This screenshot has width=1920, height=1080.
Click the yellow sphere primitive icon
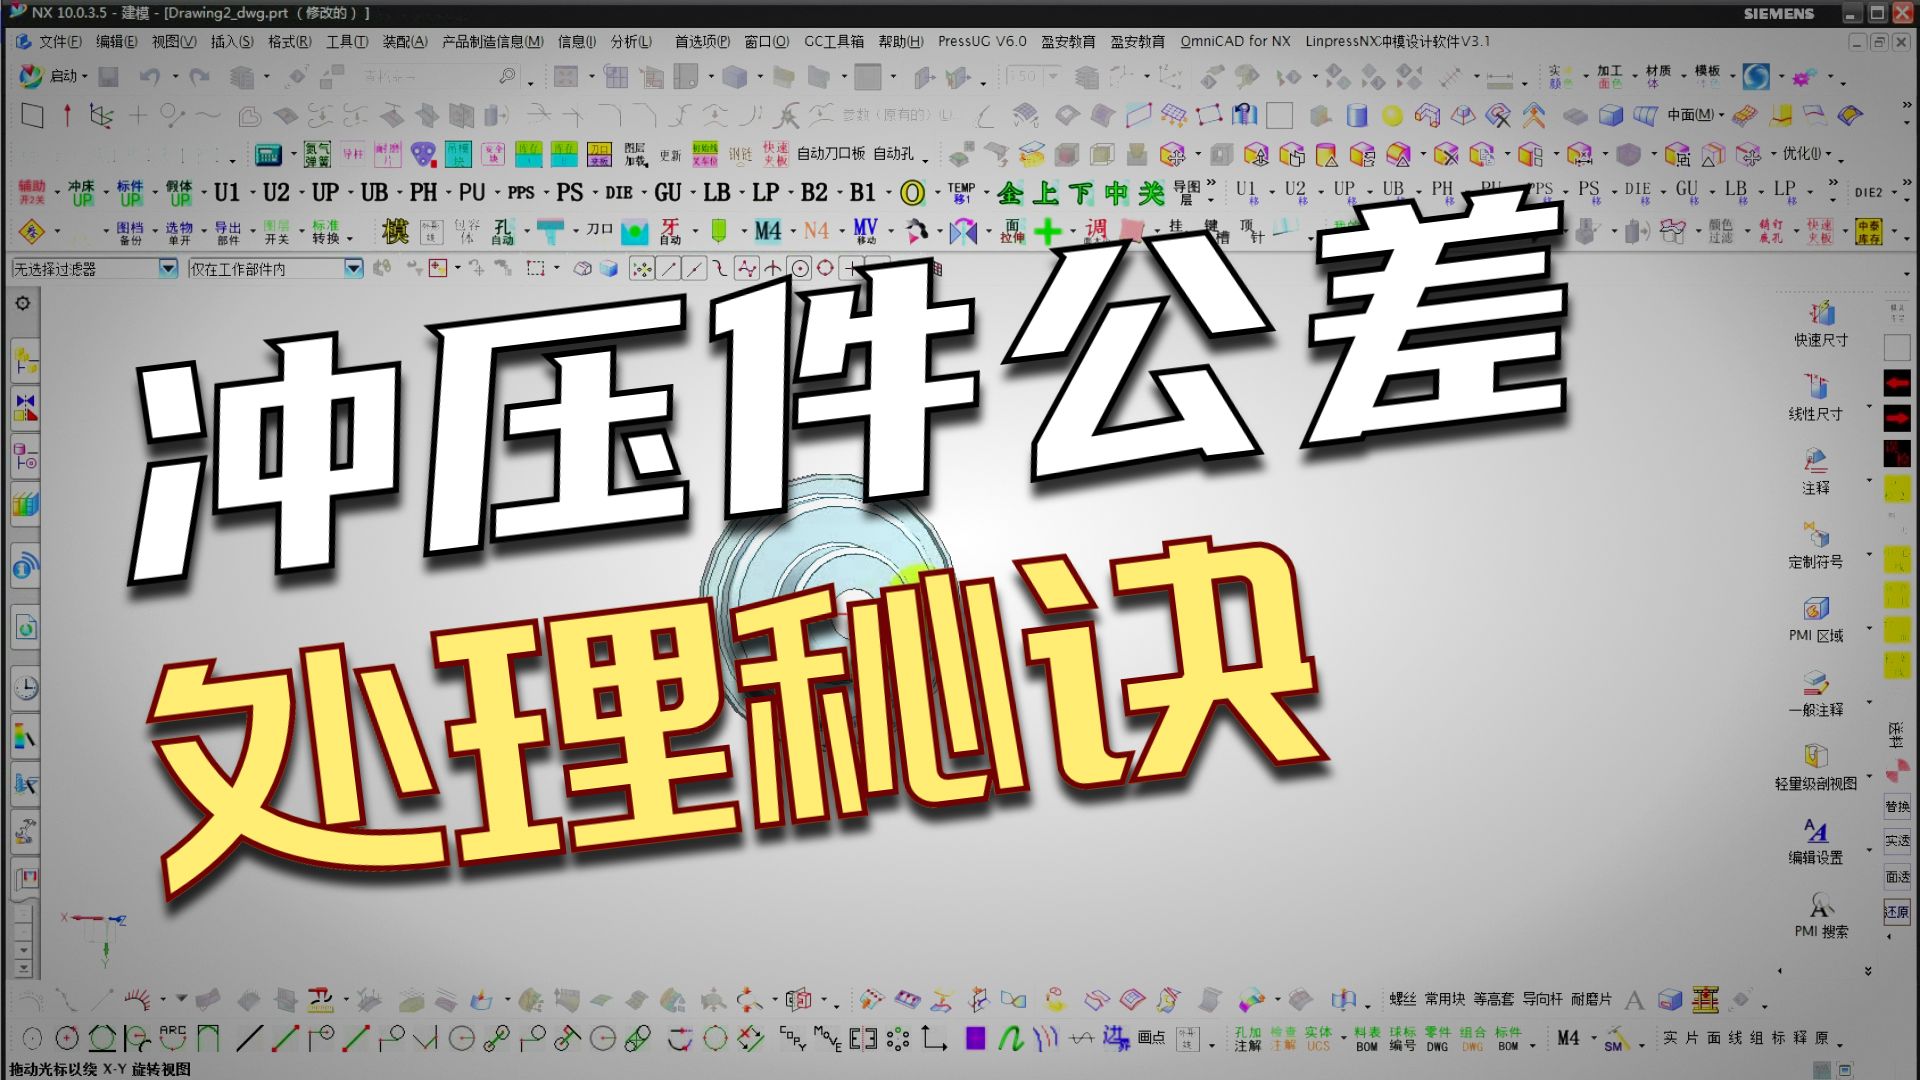(1392, 116)
